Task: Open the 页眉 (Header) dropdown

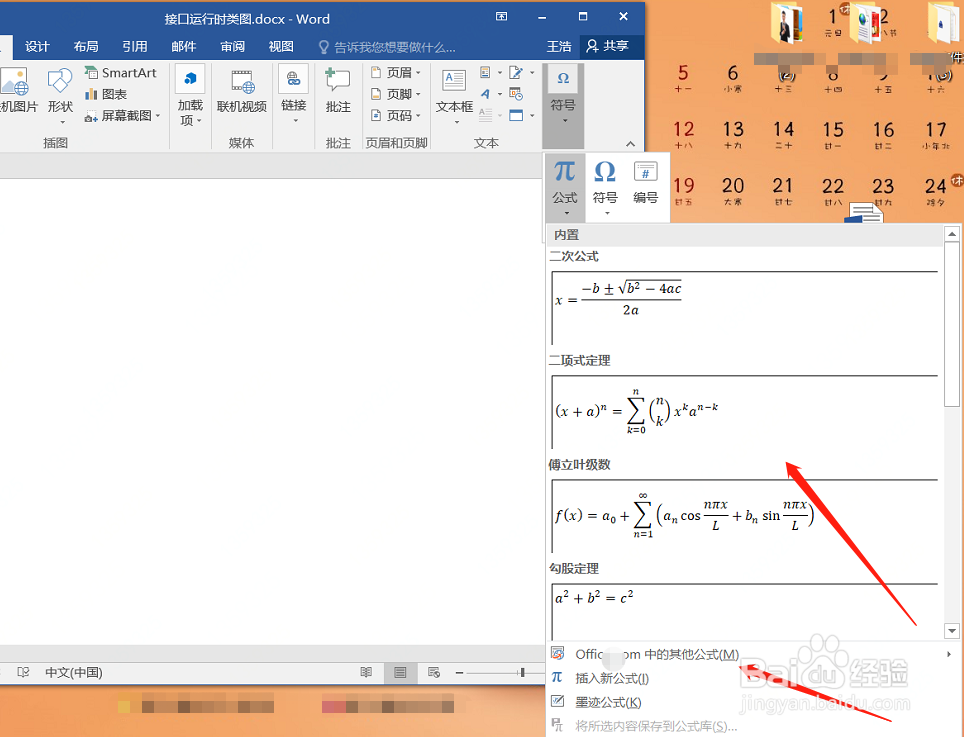Action: click(396, 71)
